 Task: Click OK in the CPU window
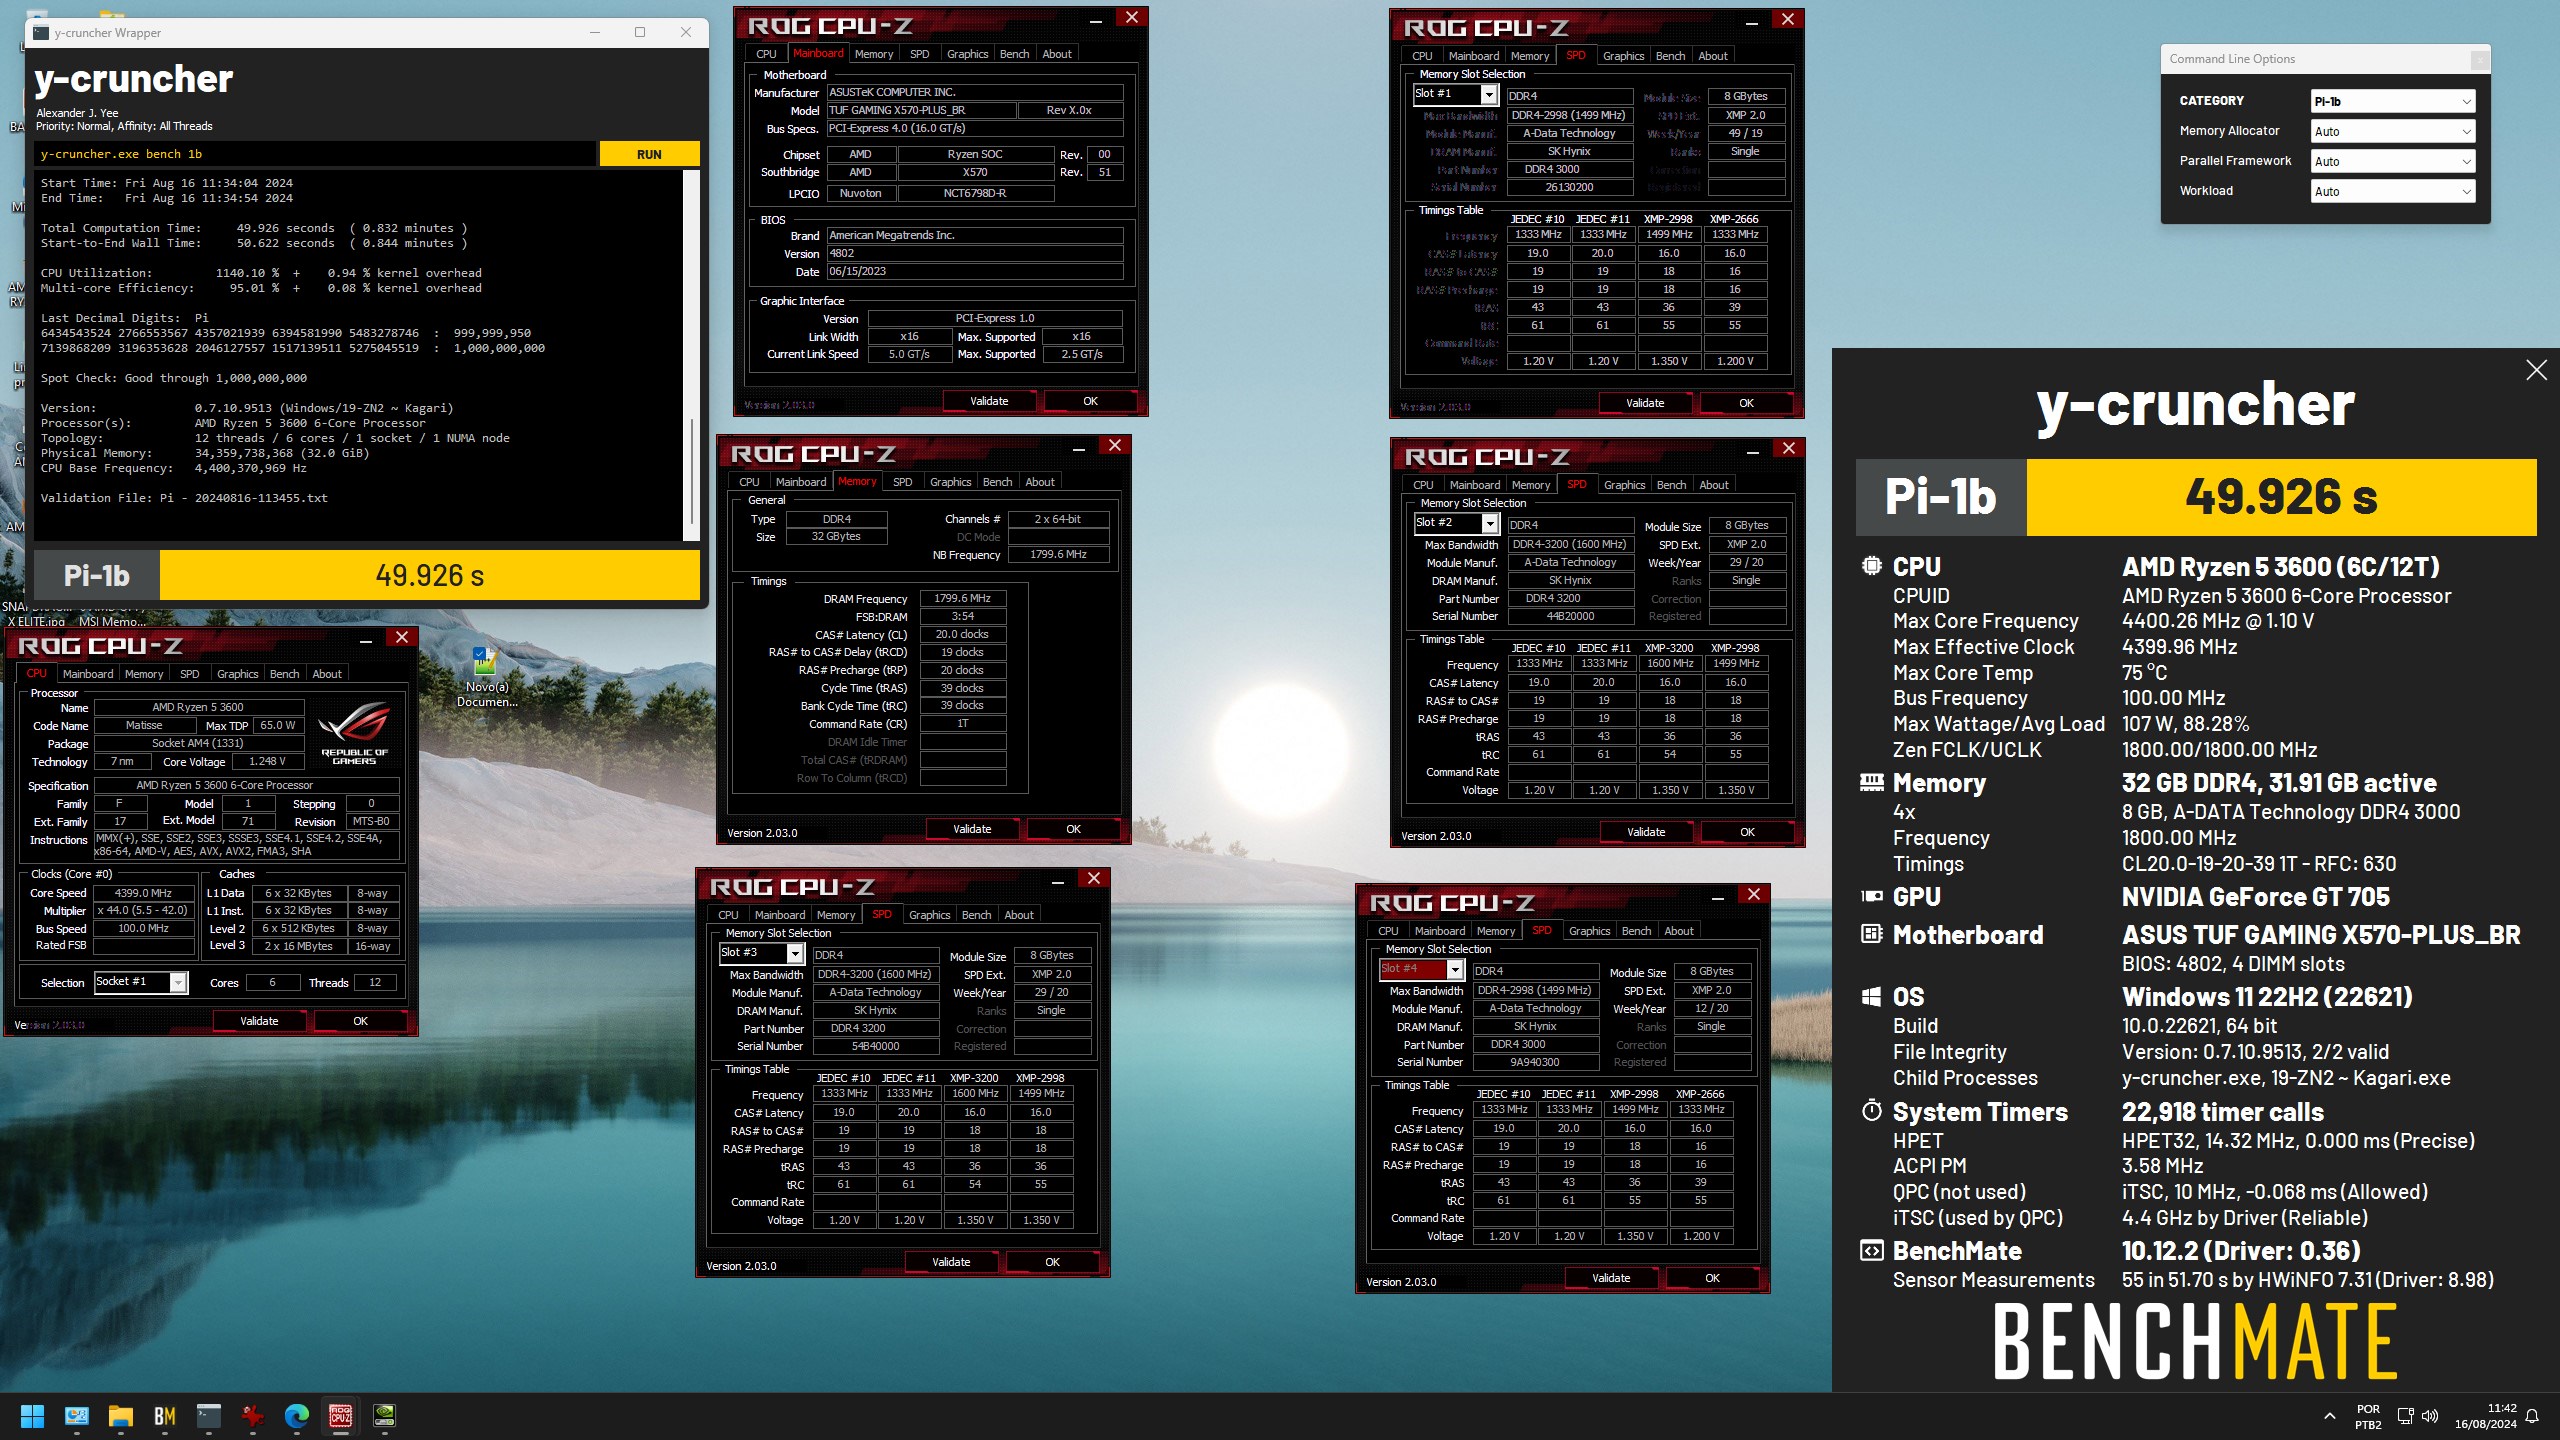[360, 1021]
